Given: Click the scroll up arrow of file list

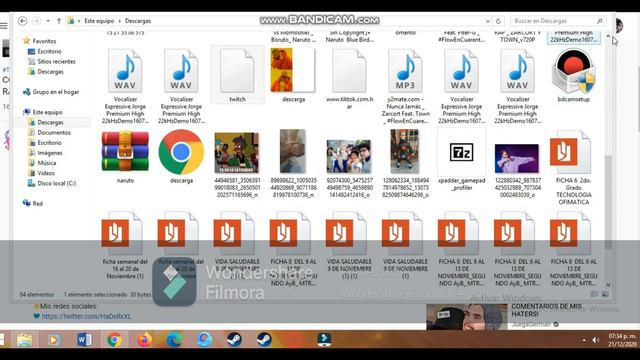Looking at the screenshot, I should 608,36.
